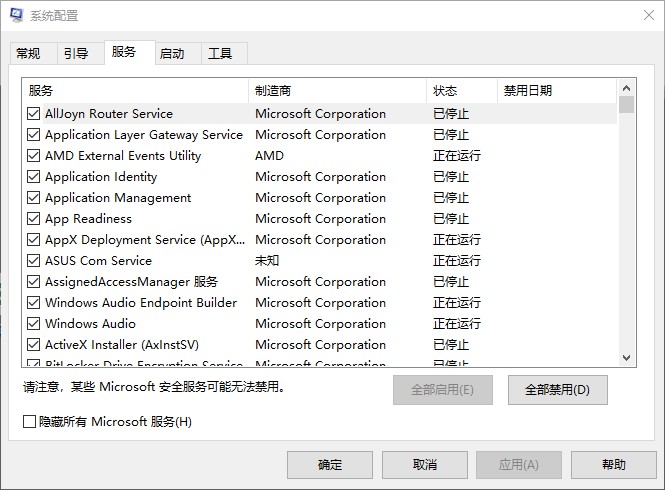This screenshot has height=490, width=665.
Task: Click the 取消 button
Action: (424, 465)
